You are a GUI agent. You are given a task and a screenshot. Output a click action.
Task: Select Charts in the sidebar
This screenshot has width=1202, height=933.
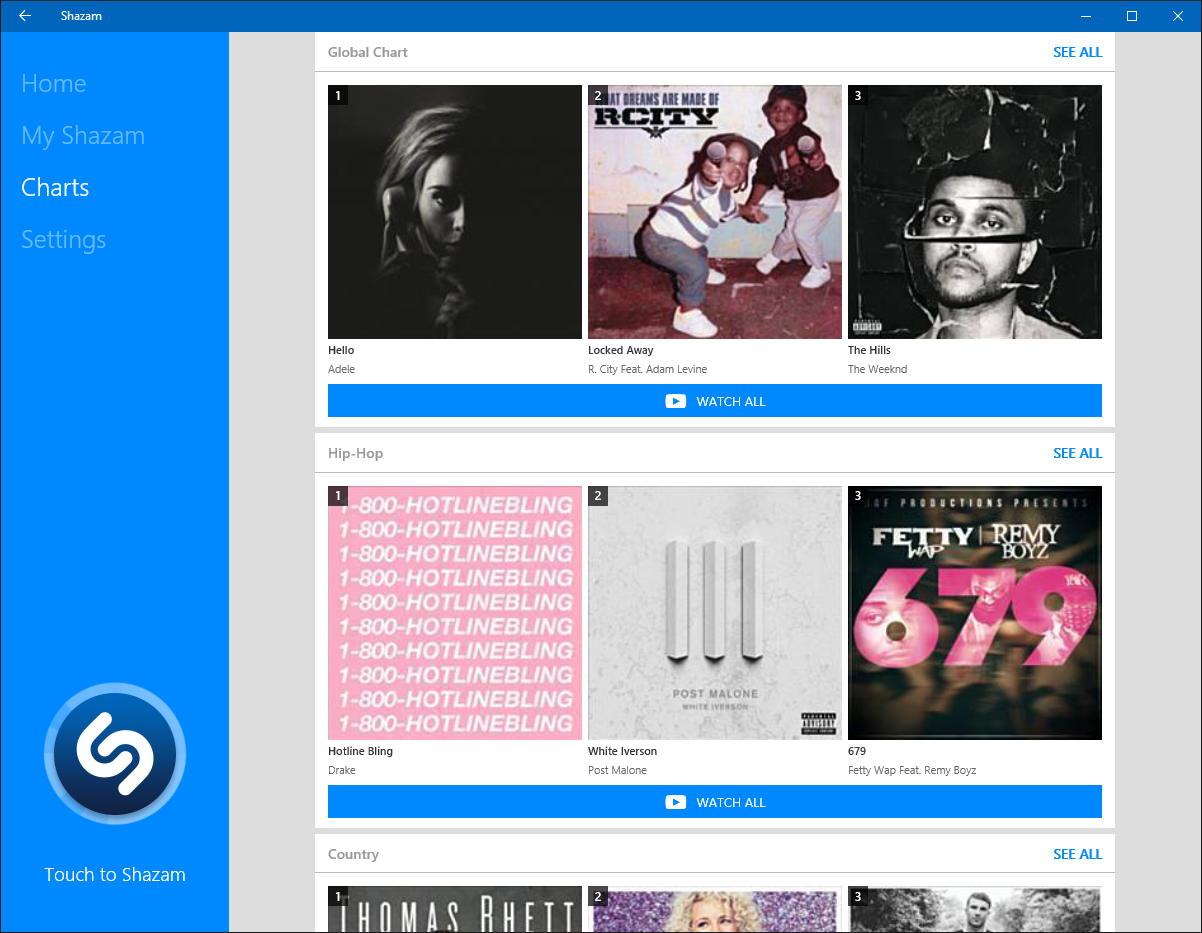(x=55, y=187)
